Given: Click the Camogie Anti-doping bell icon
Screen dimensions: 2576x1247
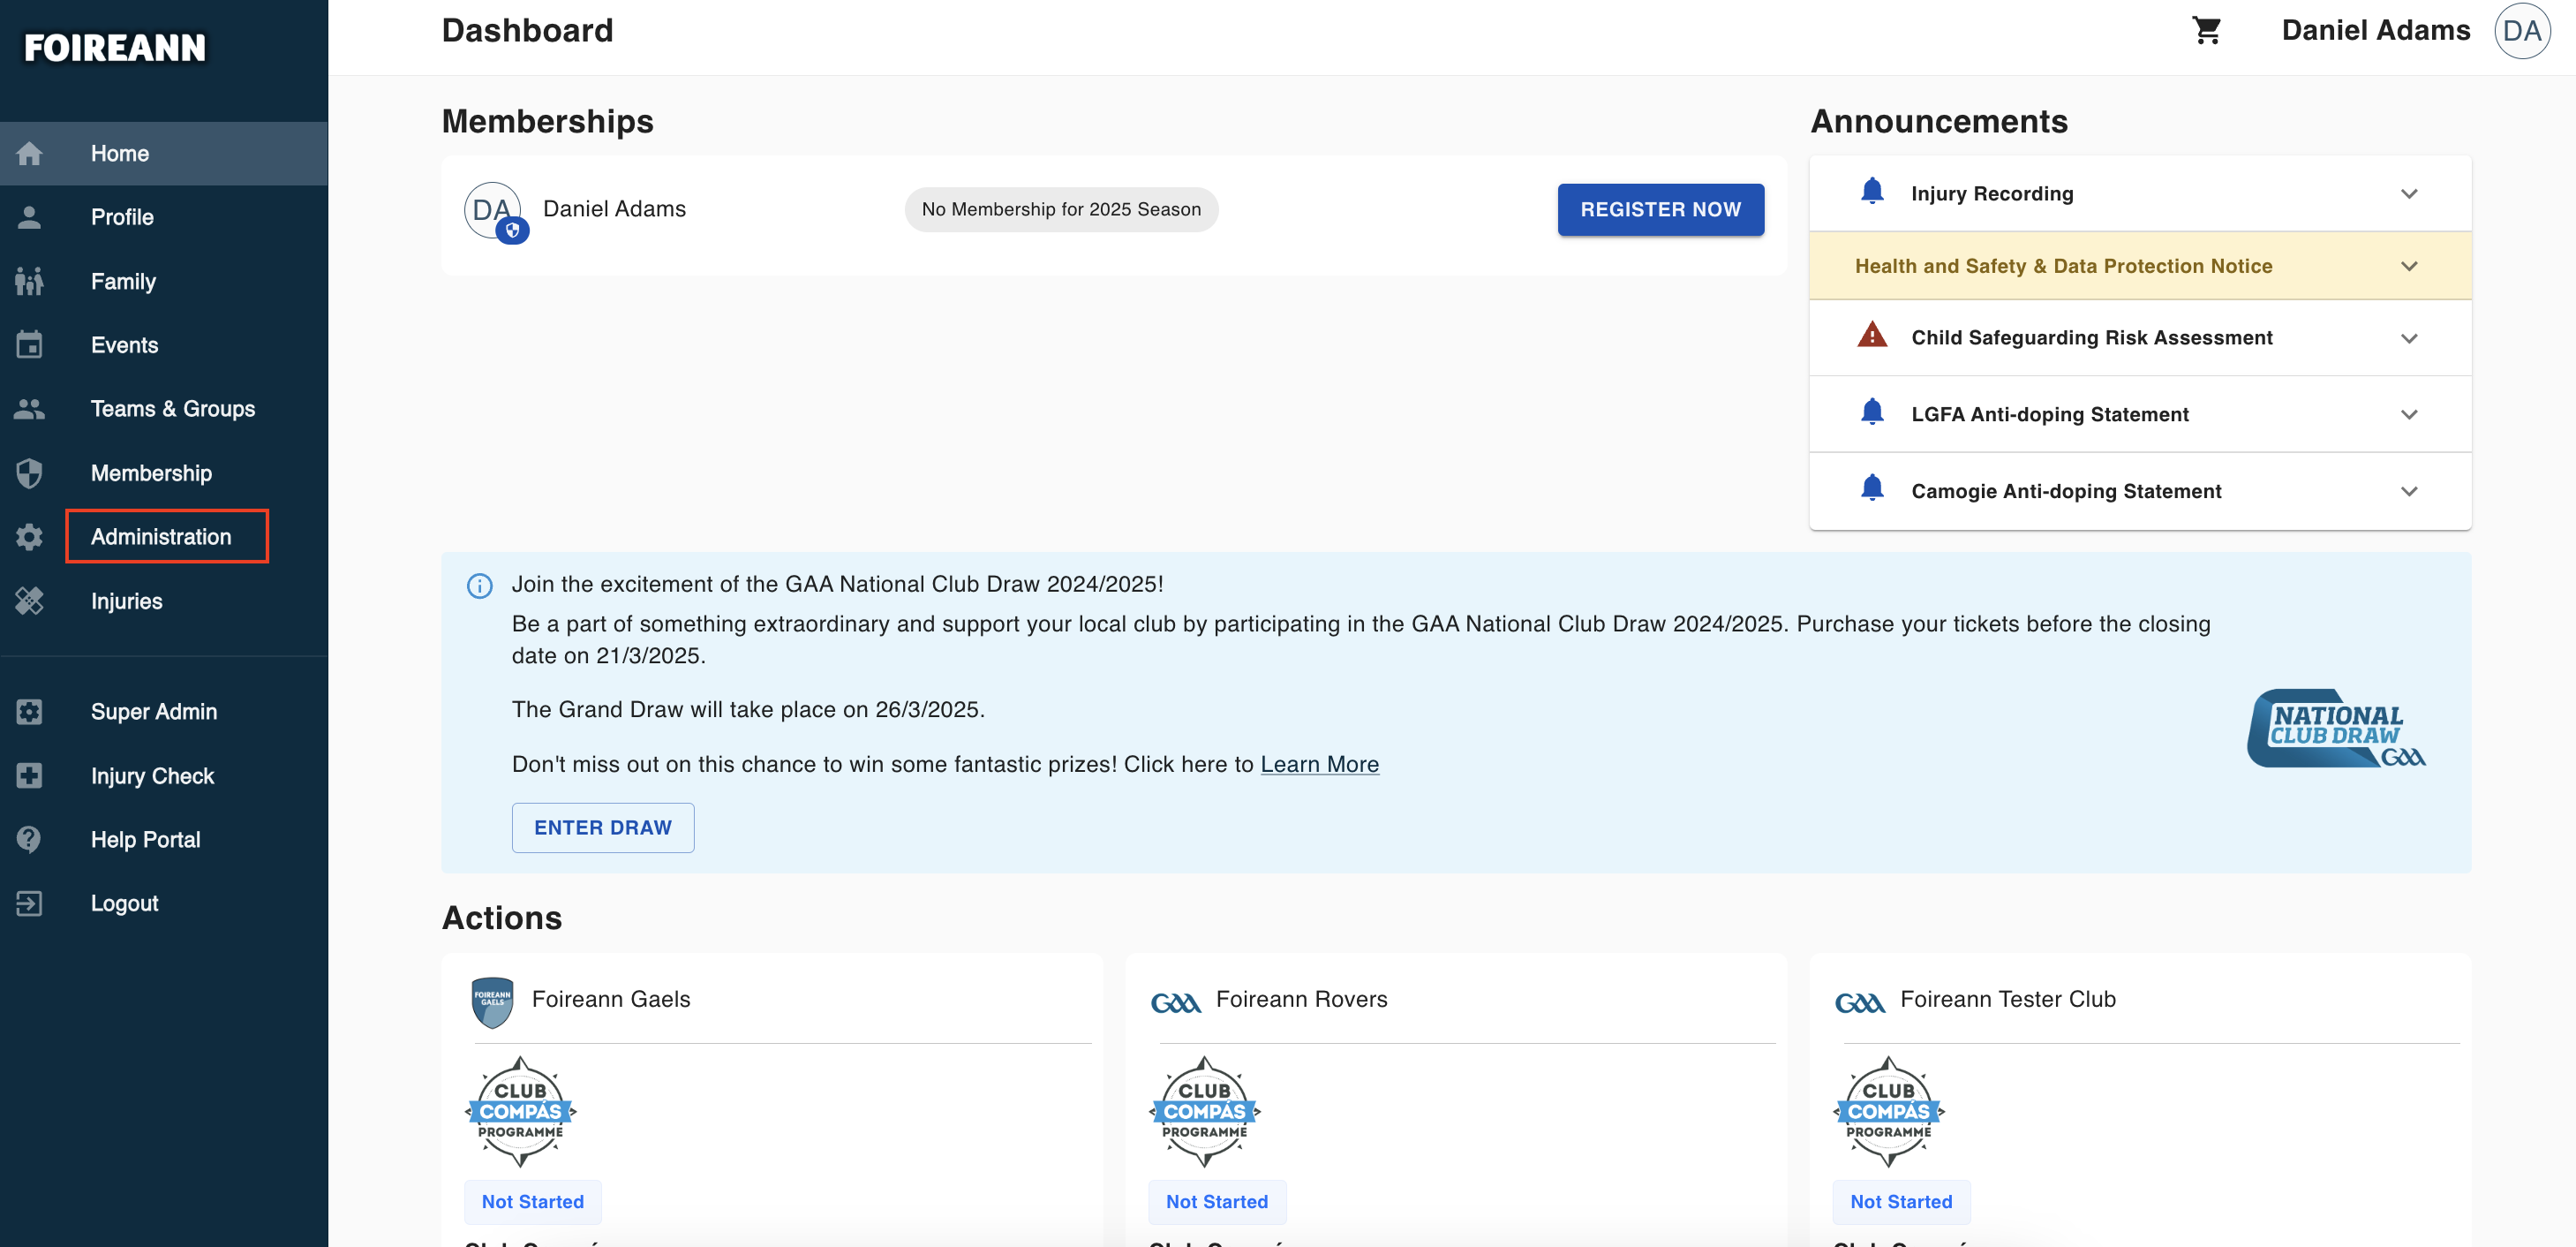Looking at the screenshot, I should pos(1872,489).
